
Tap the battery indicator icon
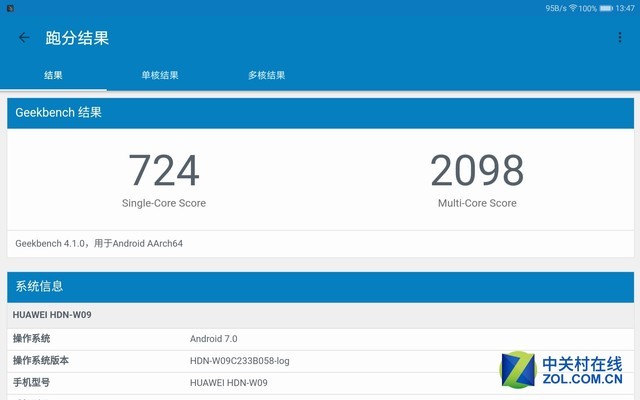pos(606,8)
